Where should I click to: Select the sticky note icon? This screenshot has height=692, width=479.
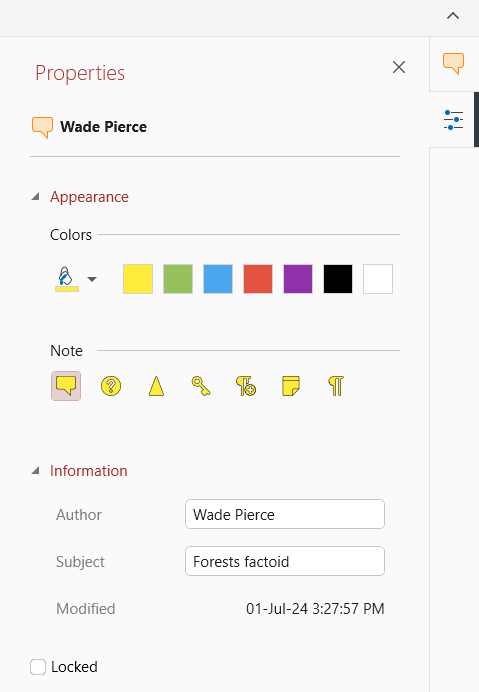tap(291, 386)
